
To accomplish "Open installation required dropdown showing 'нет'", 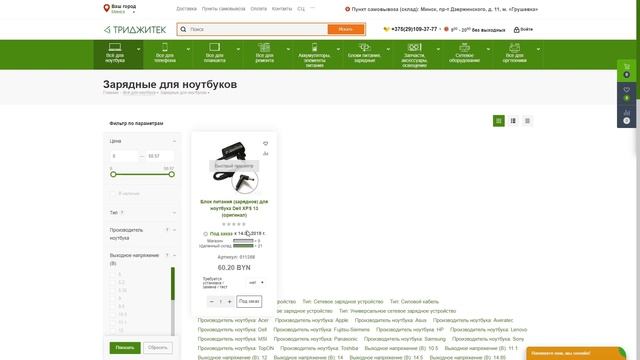I will pos(256,282).
